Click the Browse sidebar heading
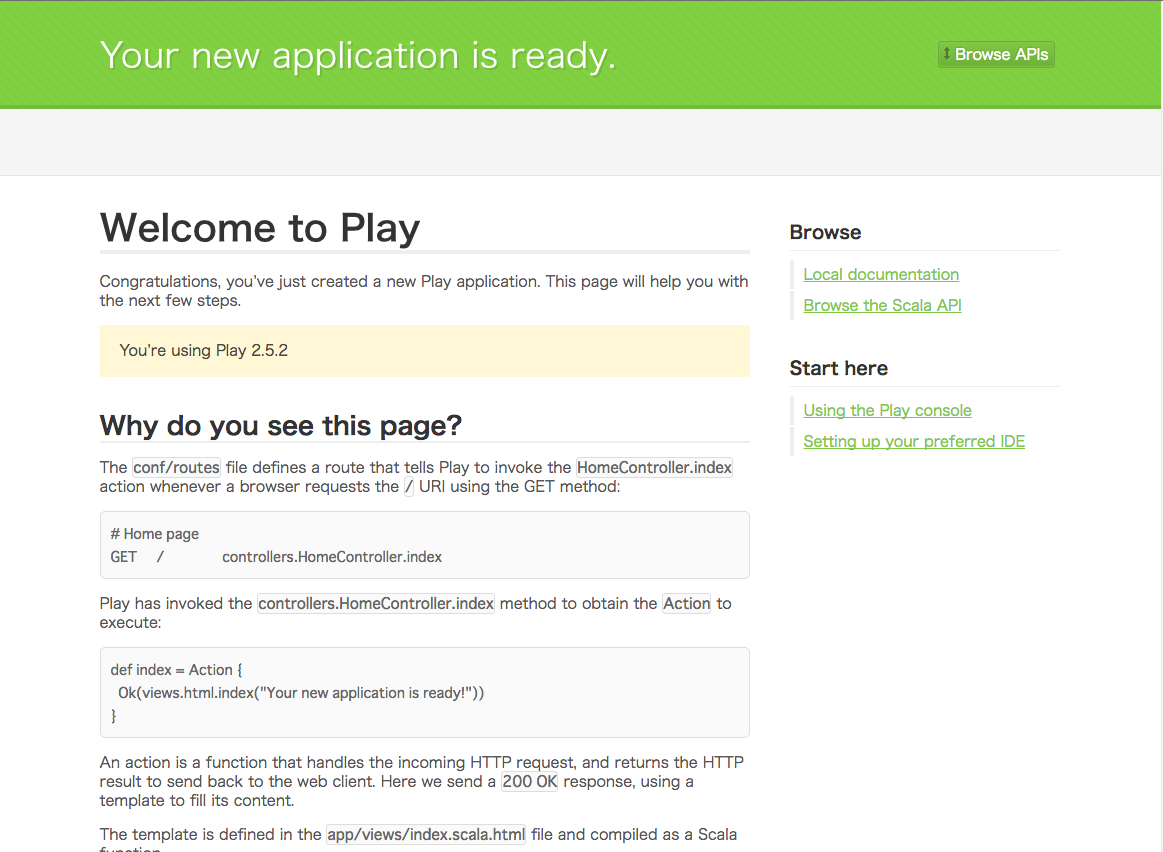This screenshot has width=1163, height=852. (826, 232)
